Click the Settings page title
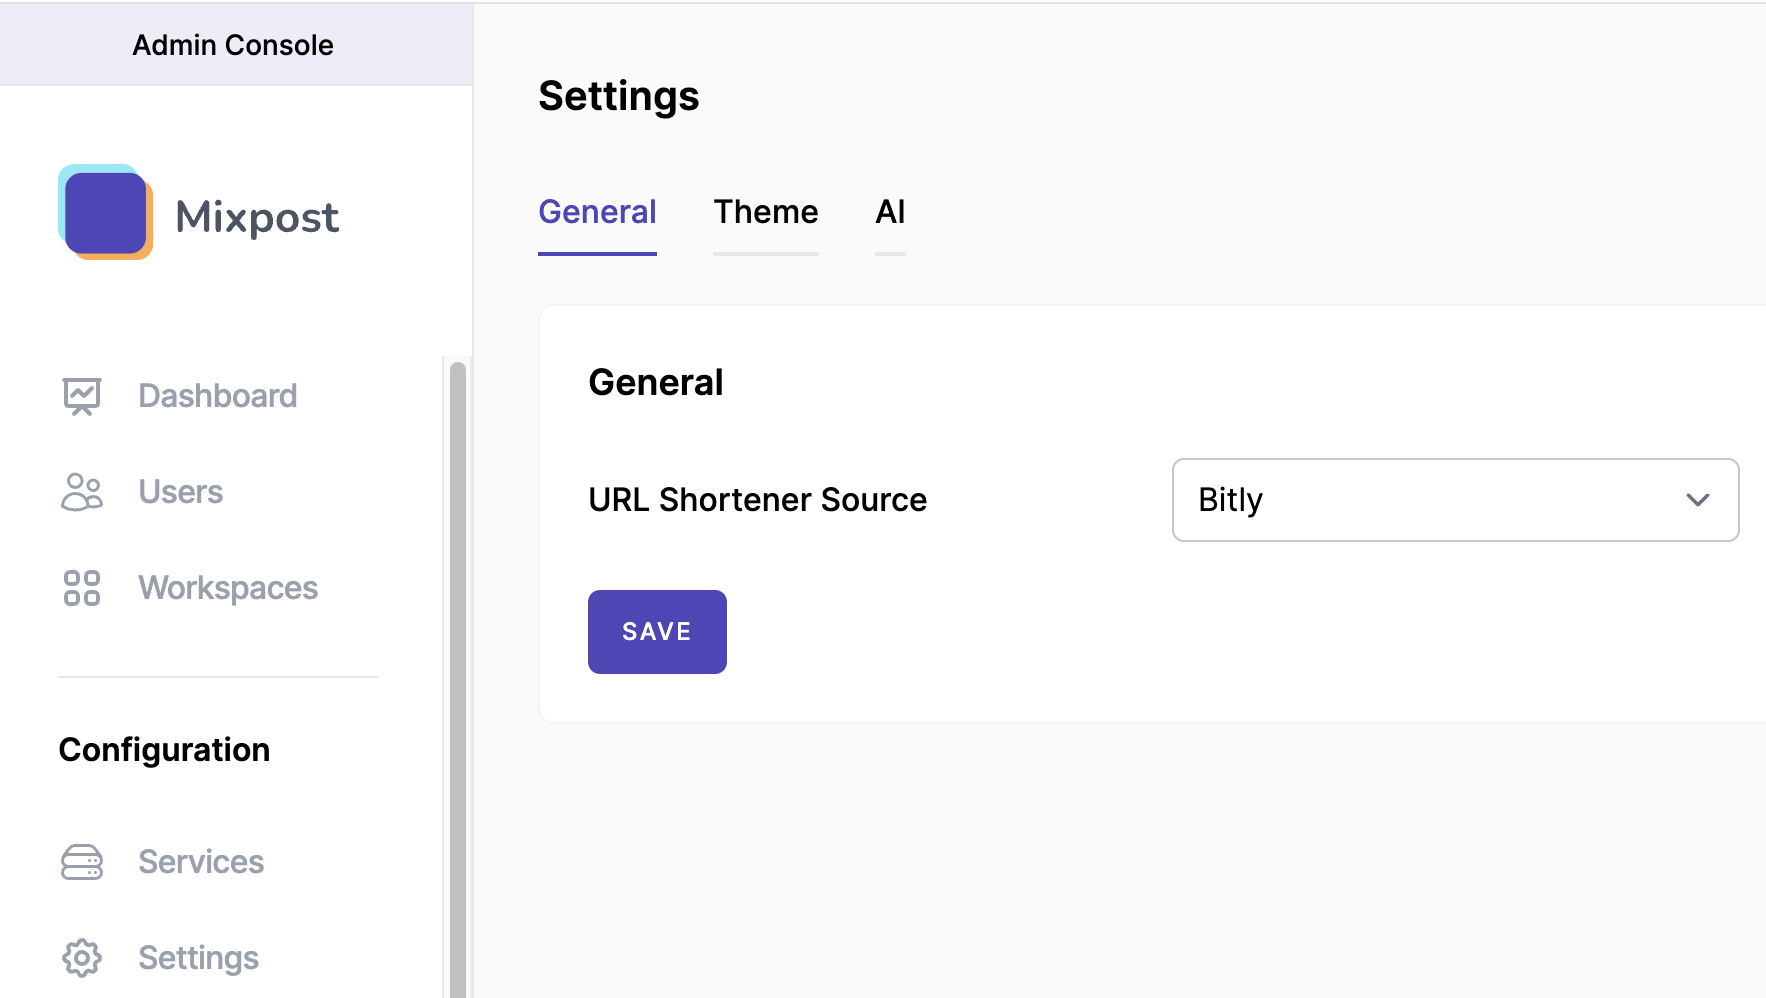The image size is (1766, 998). [x=619, y=97]
